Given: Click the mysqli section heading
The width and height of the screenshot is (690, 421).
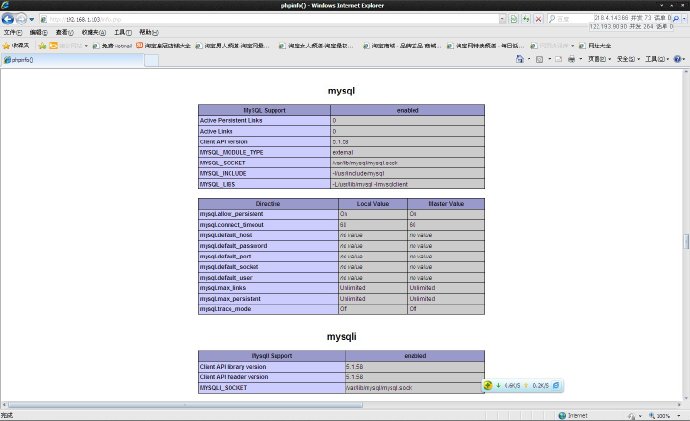Looking at the screenshot, I should 341,337.
